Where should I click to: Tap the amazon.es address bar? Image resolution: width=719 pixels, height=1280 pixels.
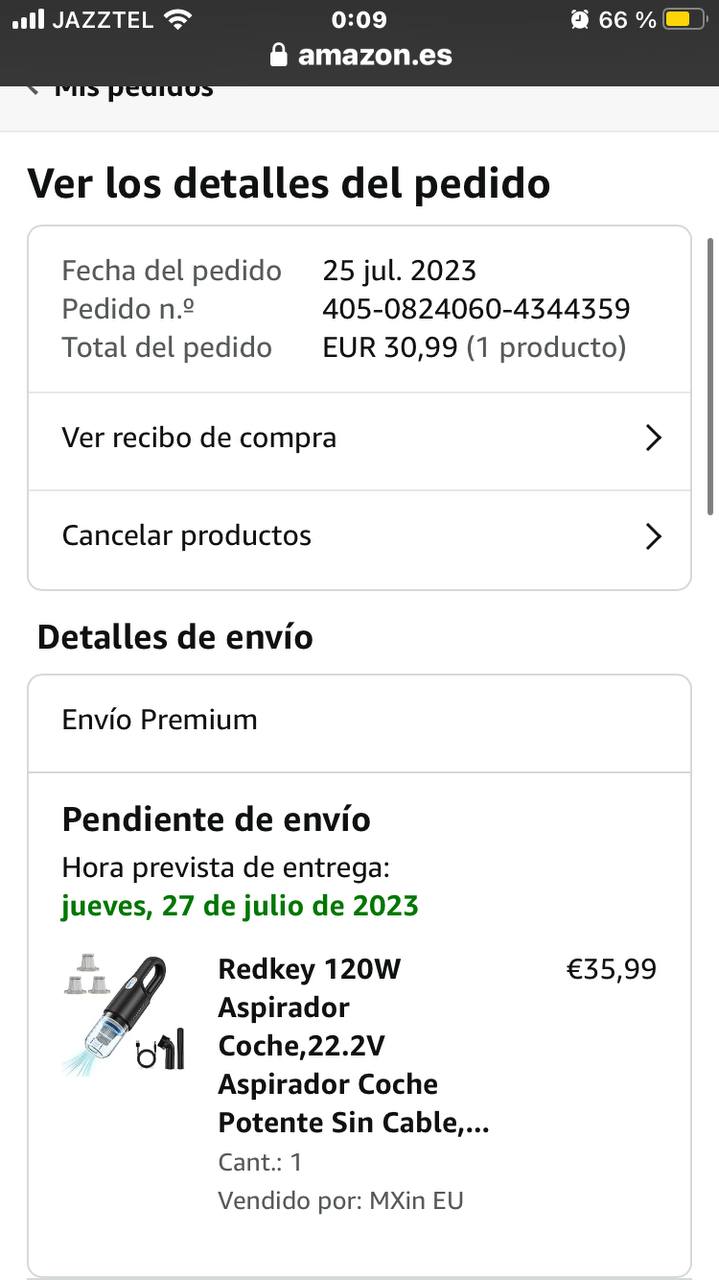point(360,54)
